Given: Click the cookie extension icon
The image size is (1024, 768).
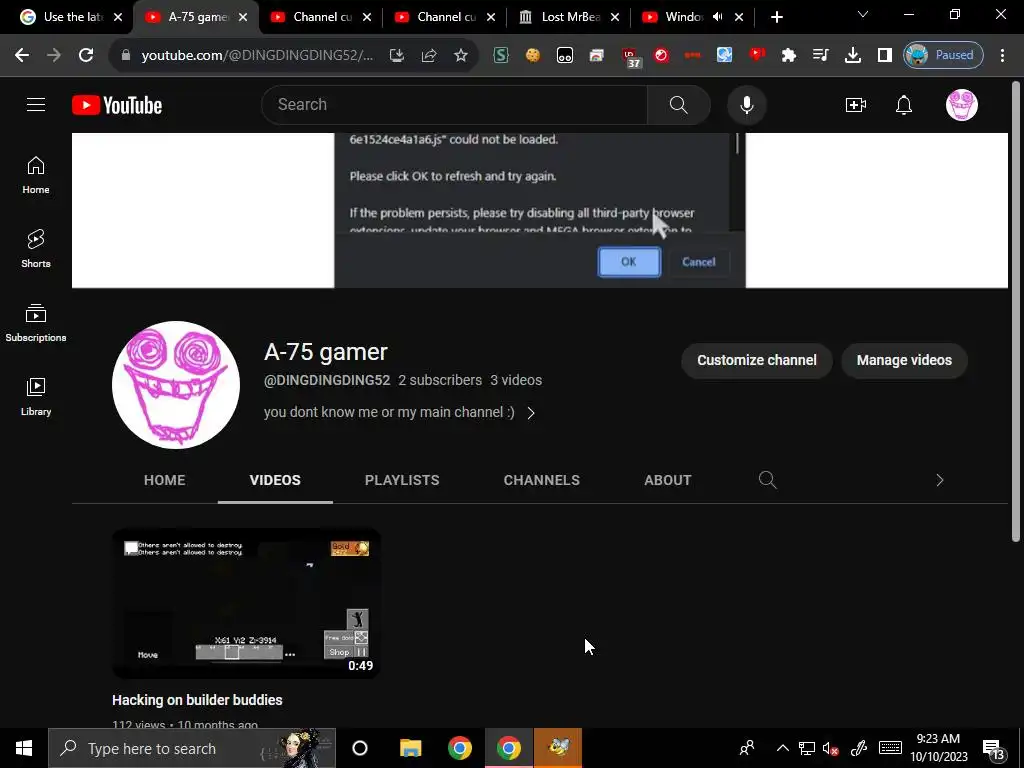Looking at the screenshot, I should coord(533,56).
